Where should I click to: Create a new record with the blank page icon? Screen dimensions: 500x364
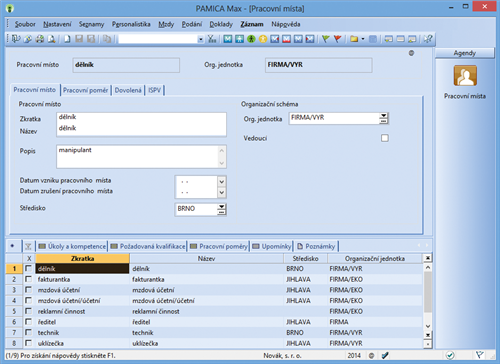(67, 39)
